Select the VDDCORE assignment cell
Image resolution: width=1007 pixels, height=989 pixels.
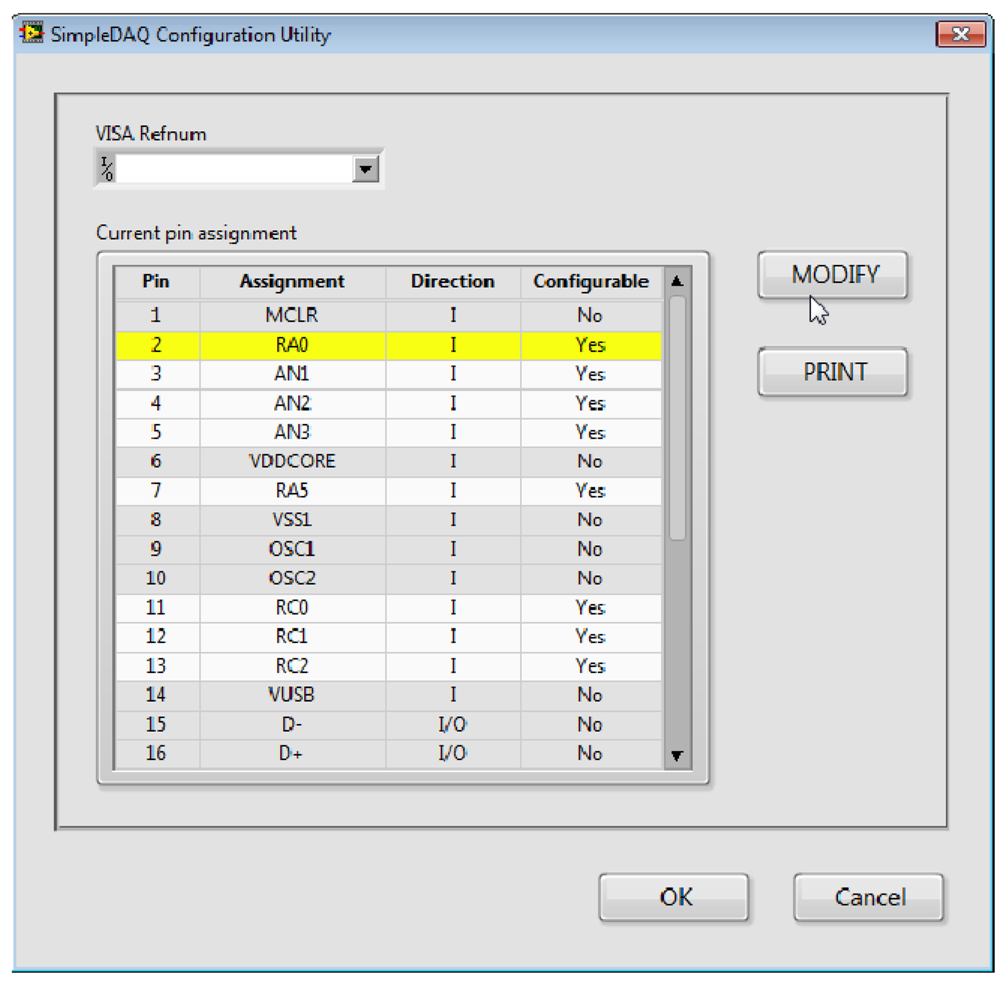293,461
